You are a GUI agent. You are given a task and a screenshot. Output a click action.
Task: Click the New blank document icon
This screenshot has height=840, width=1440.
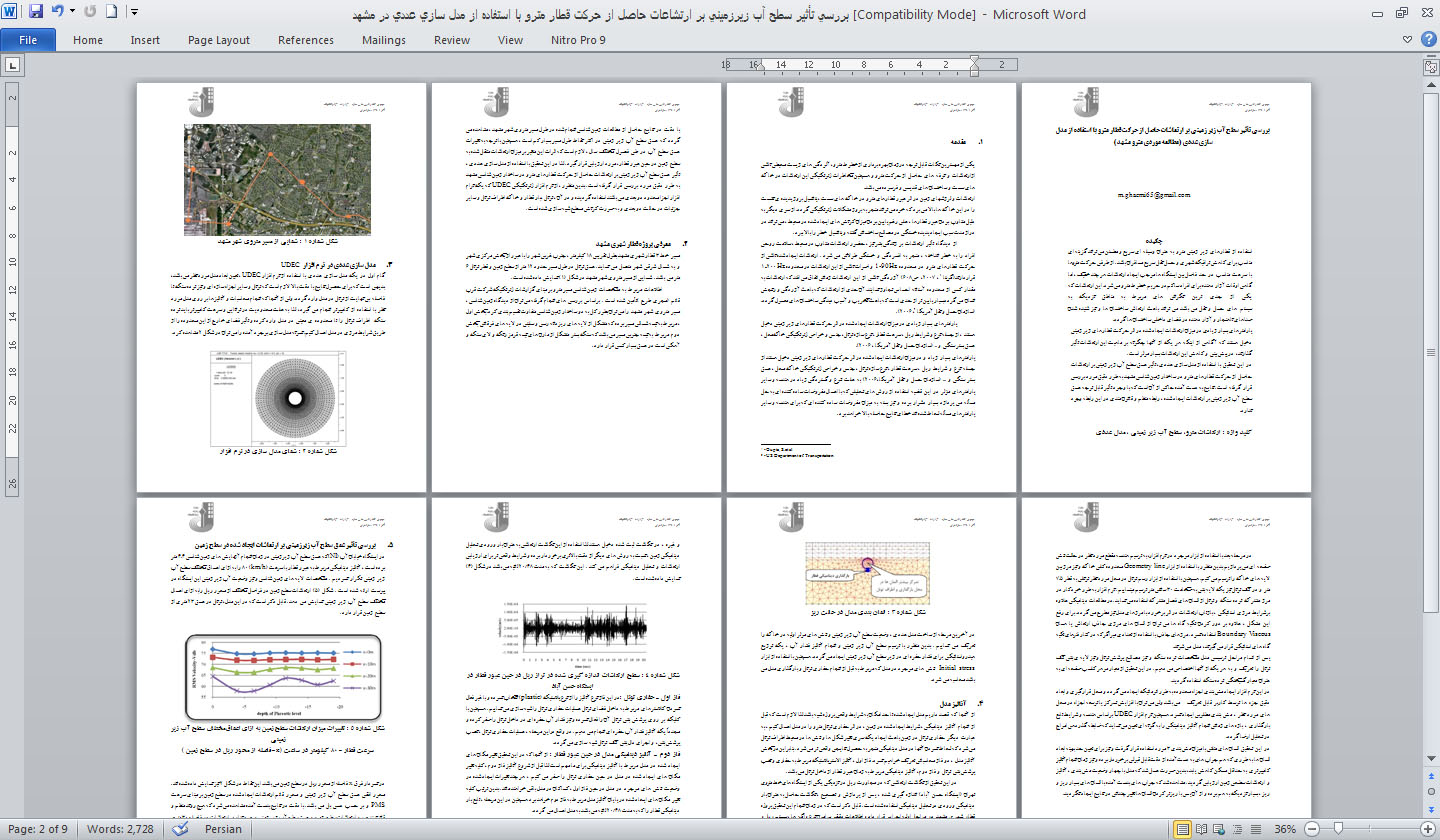coord(111,12)
